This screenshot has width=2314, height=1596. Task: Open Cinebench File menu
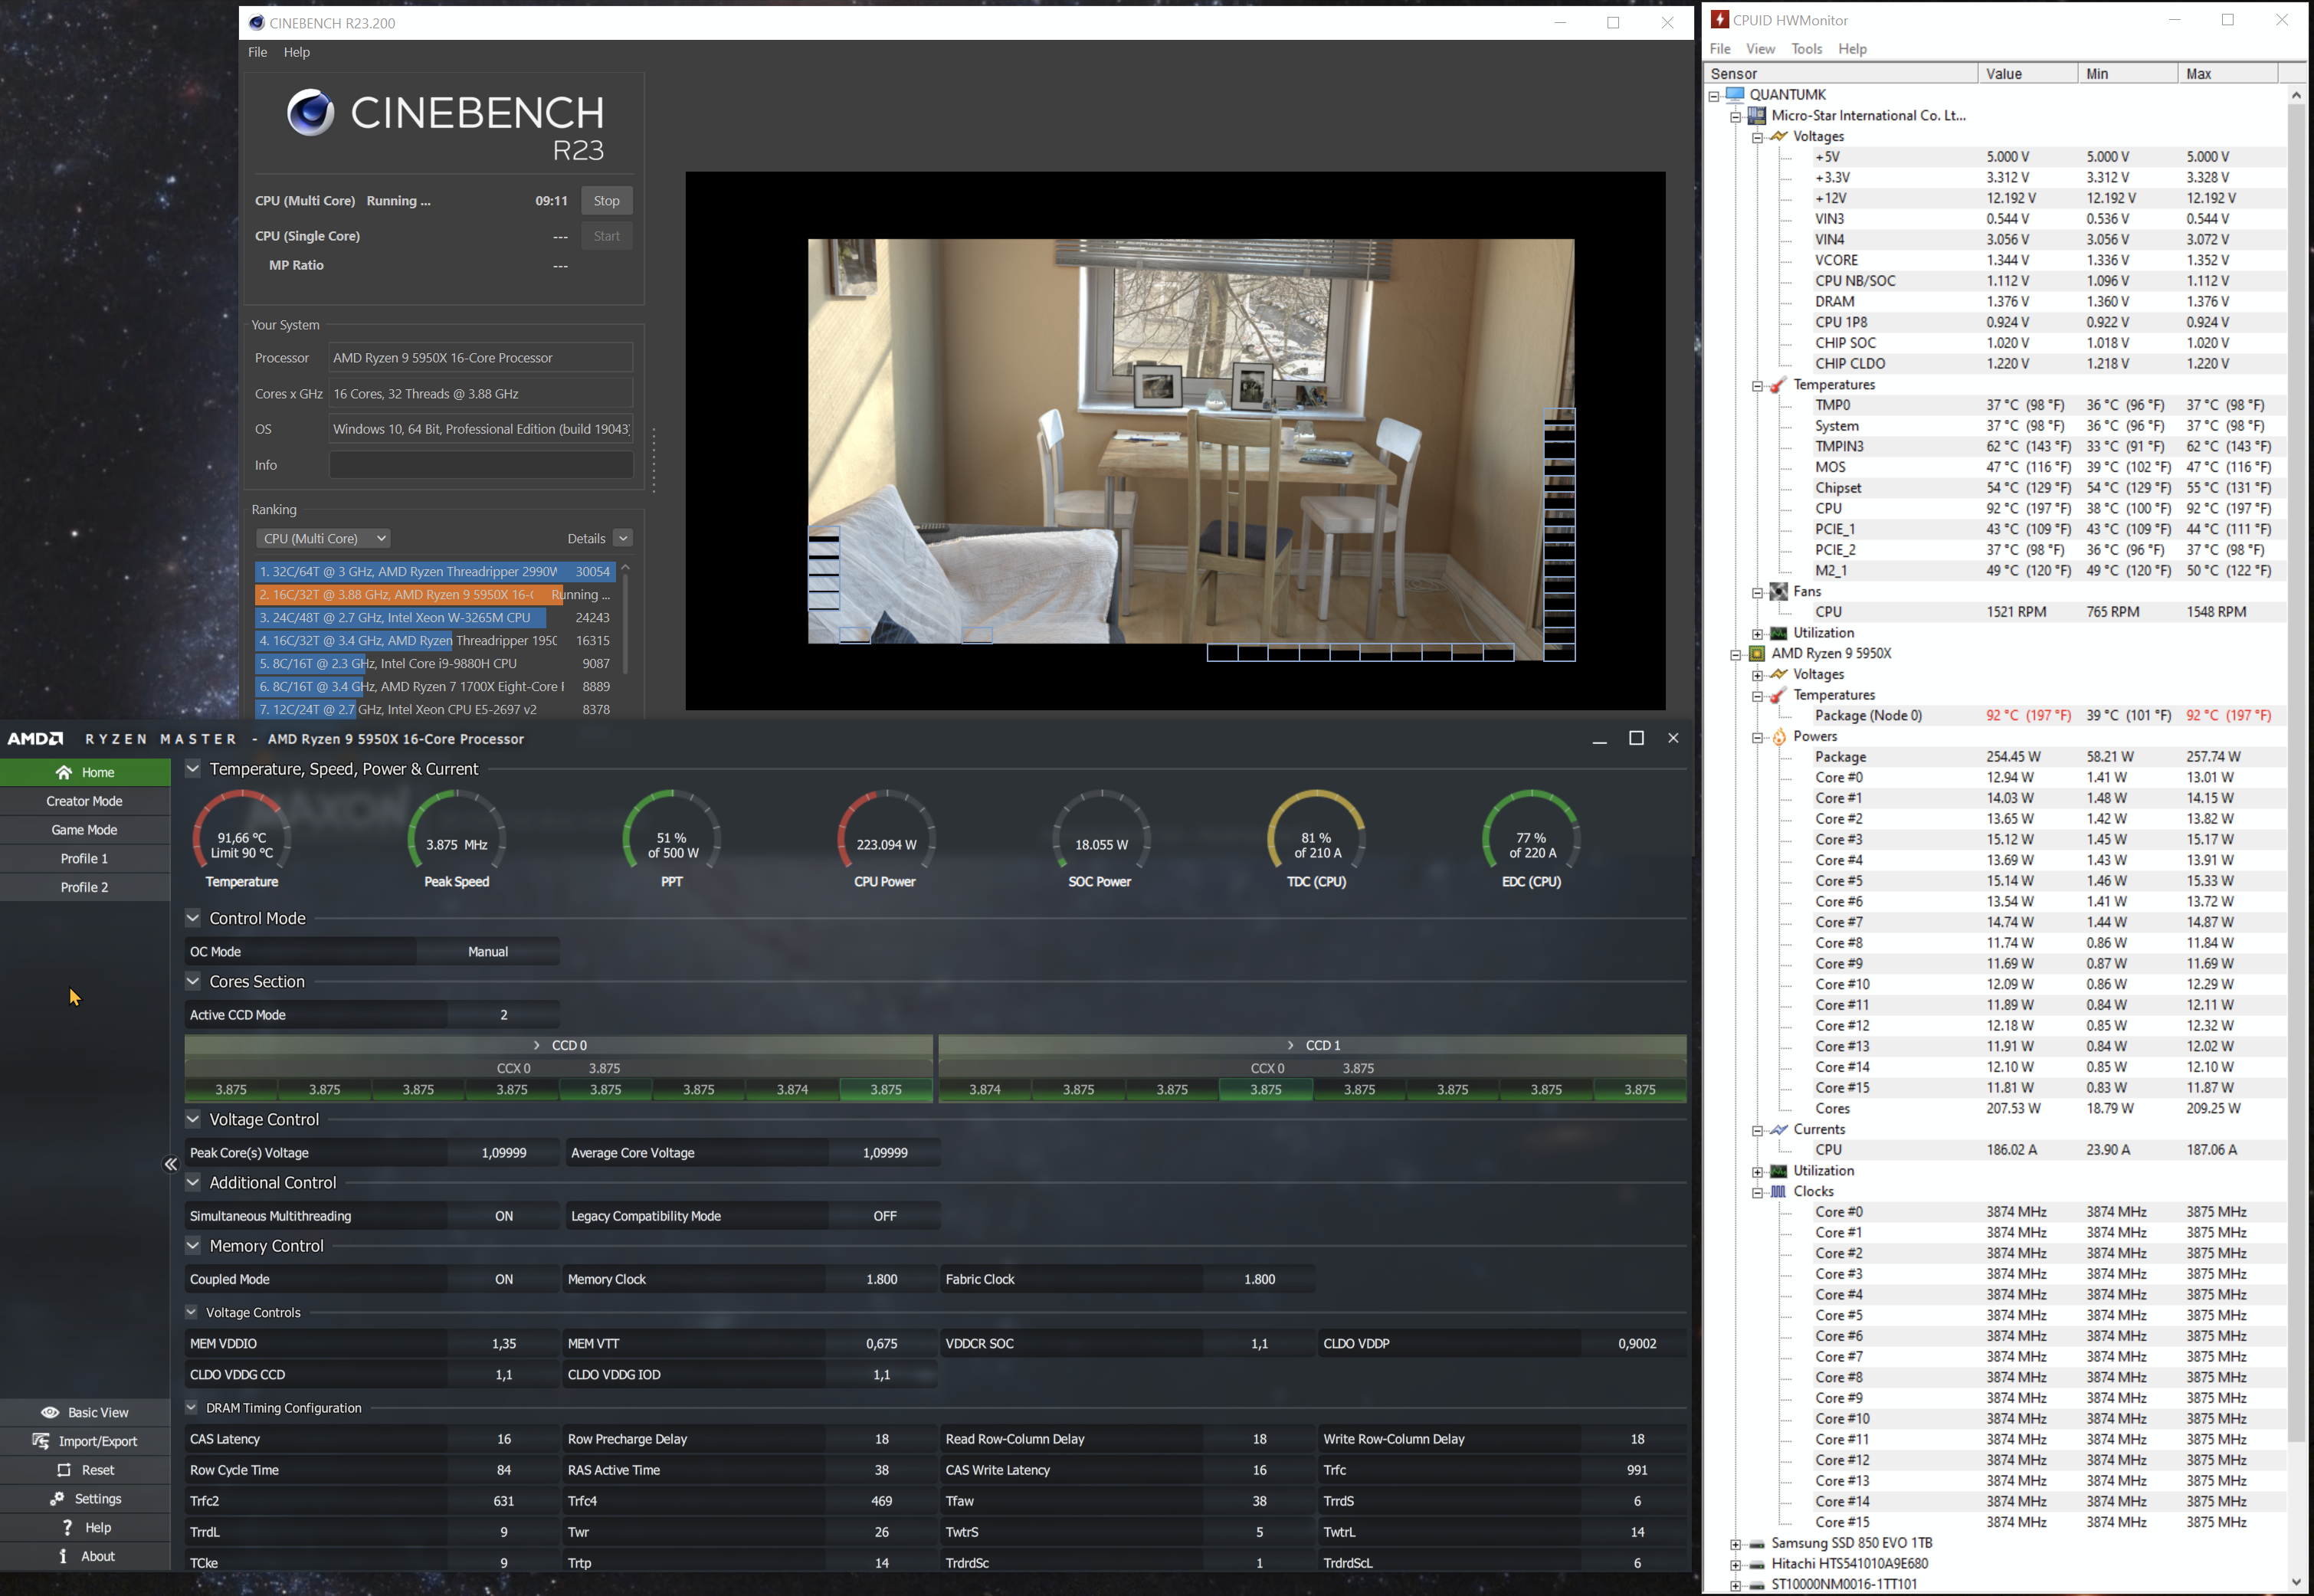(257, 52)
